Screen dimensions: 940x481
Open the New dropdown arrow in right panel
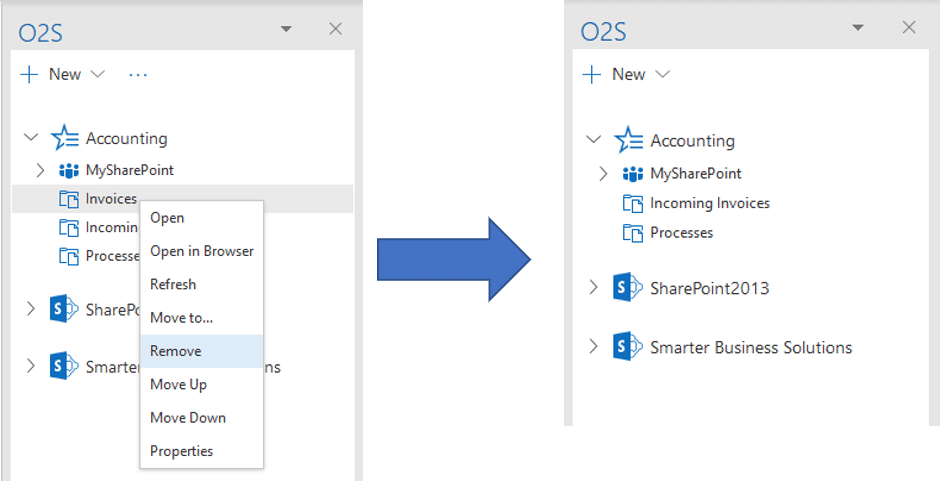tap(662, 74)
